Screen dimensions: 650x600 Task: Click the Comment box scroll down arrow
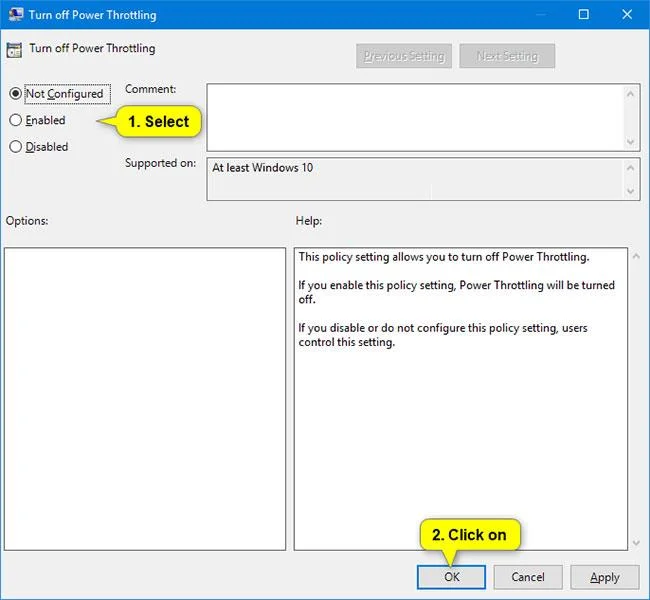tap(630, 142)
